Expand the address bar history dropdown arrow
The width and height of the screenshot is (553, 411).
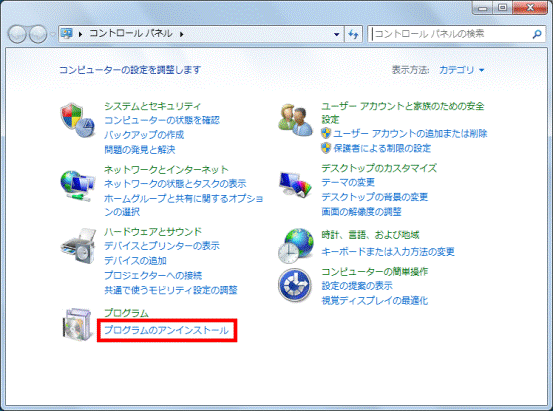tap(336, 34)
